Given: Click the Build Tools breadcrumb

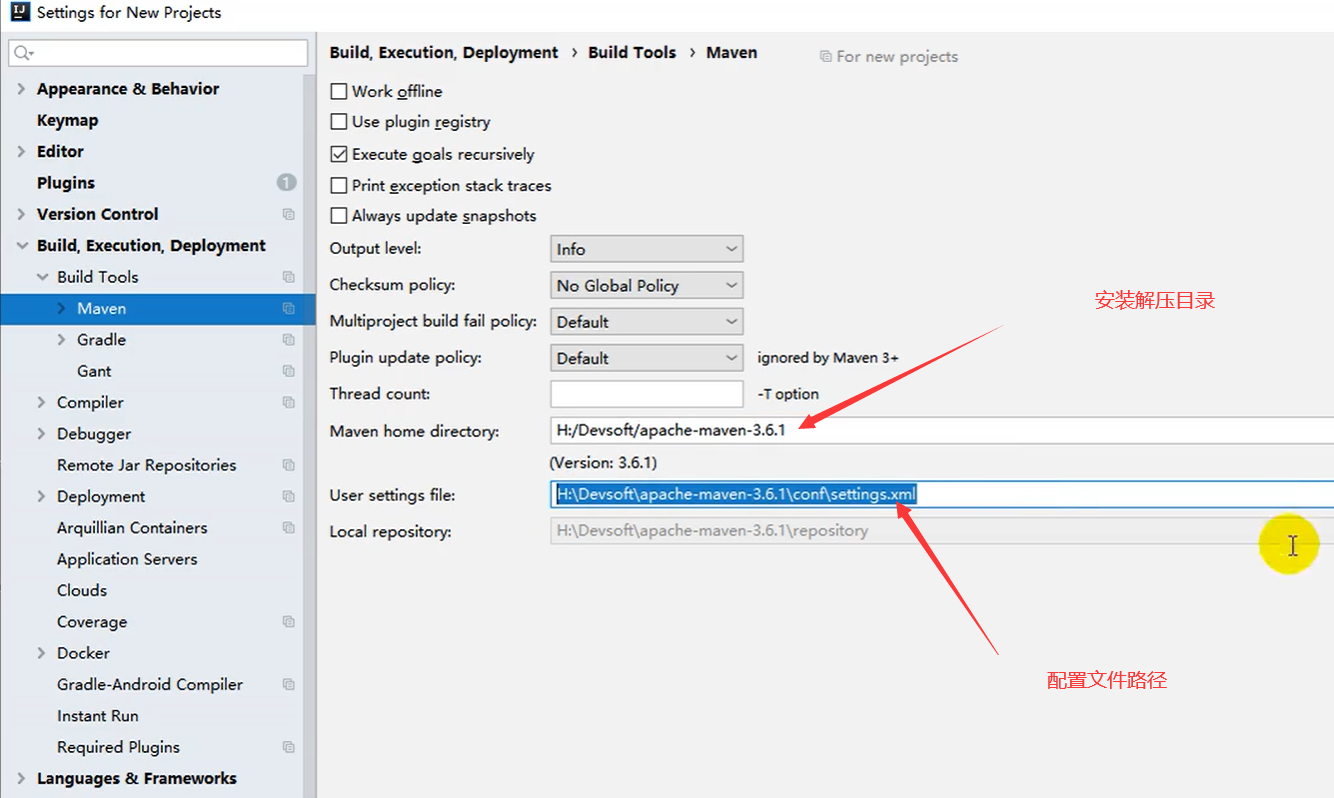Looking at the screenshot, I should click(x=632, y=52).
